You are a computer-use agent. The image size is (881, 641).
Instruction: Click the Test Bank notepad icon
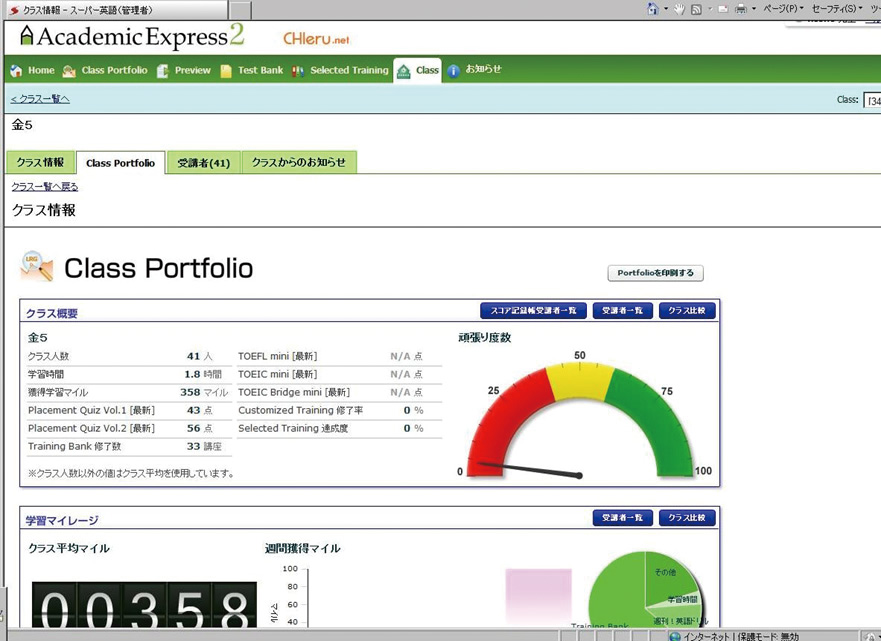click(226, 71)
